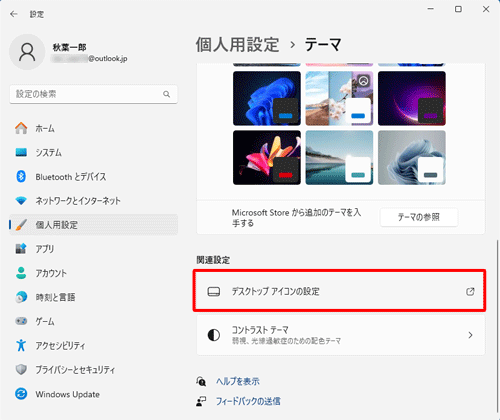Open システム settings page
500x420 pixels.
(x=93, y=152)
